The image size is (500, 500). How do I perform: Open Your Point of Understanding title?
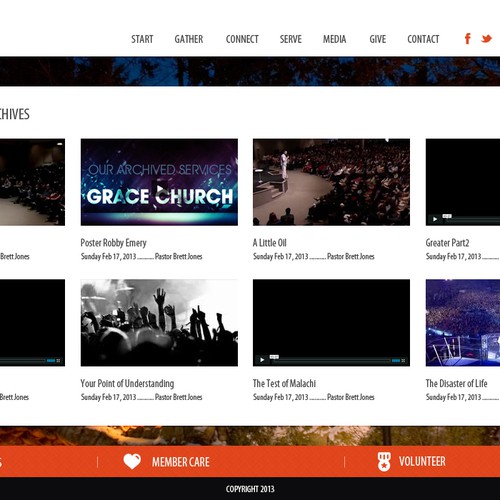tap(127, 383)
